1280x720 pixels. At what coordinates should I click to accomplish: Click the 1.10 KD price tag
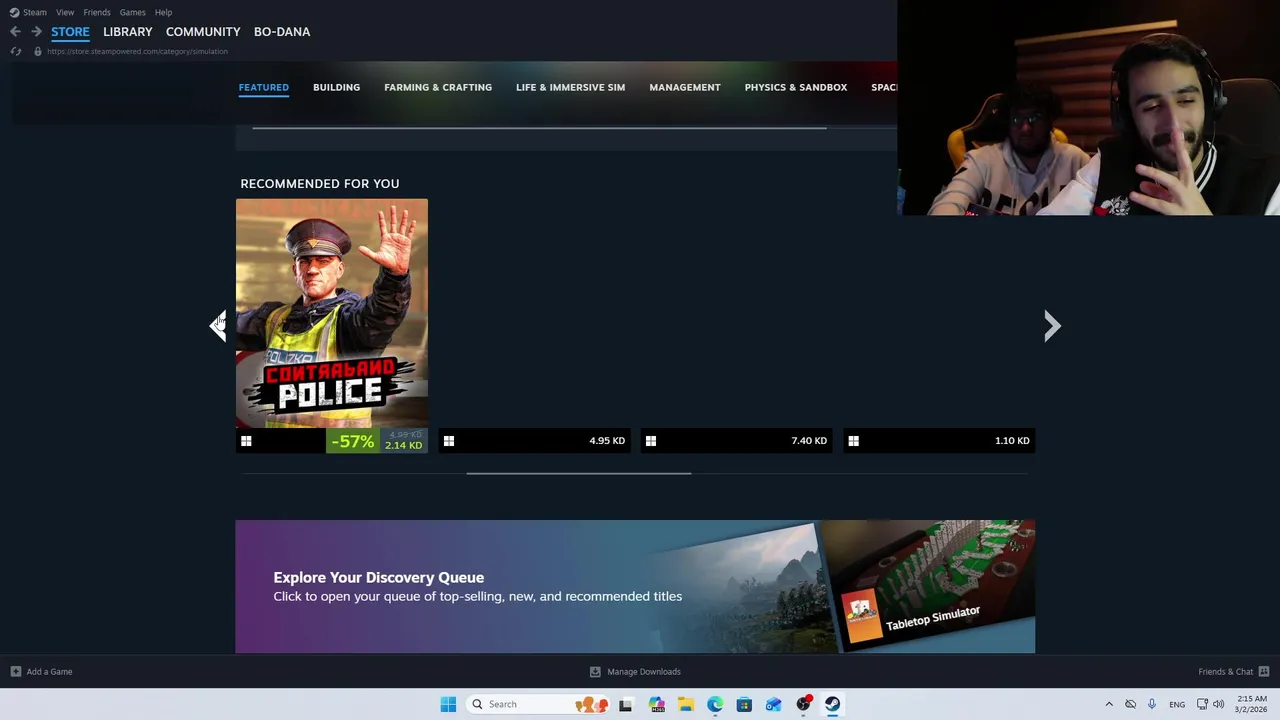click(1012, 441)
